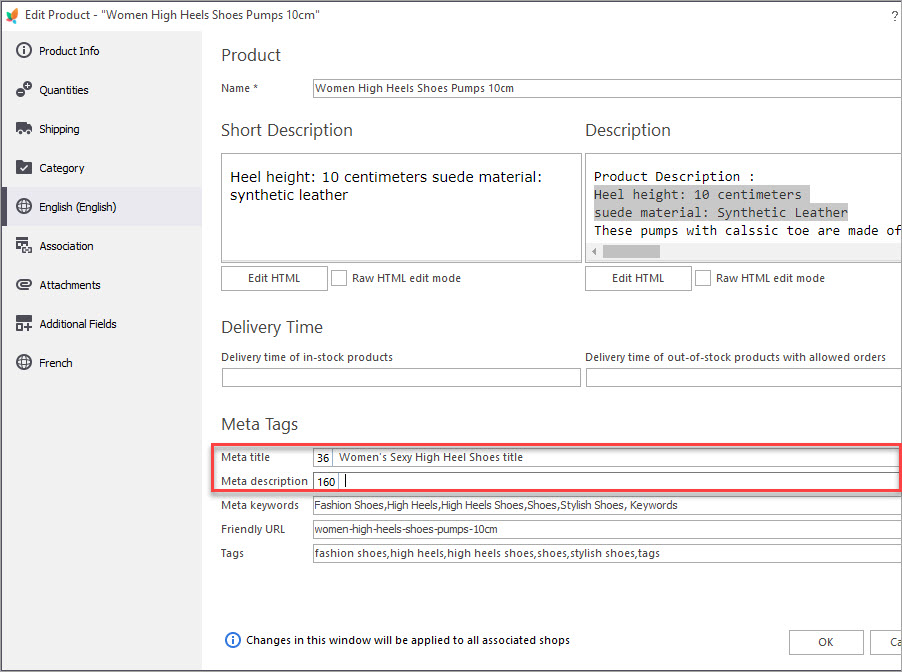
Task: Click Edit HTML under Description
Action: coord(639,278)
